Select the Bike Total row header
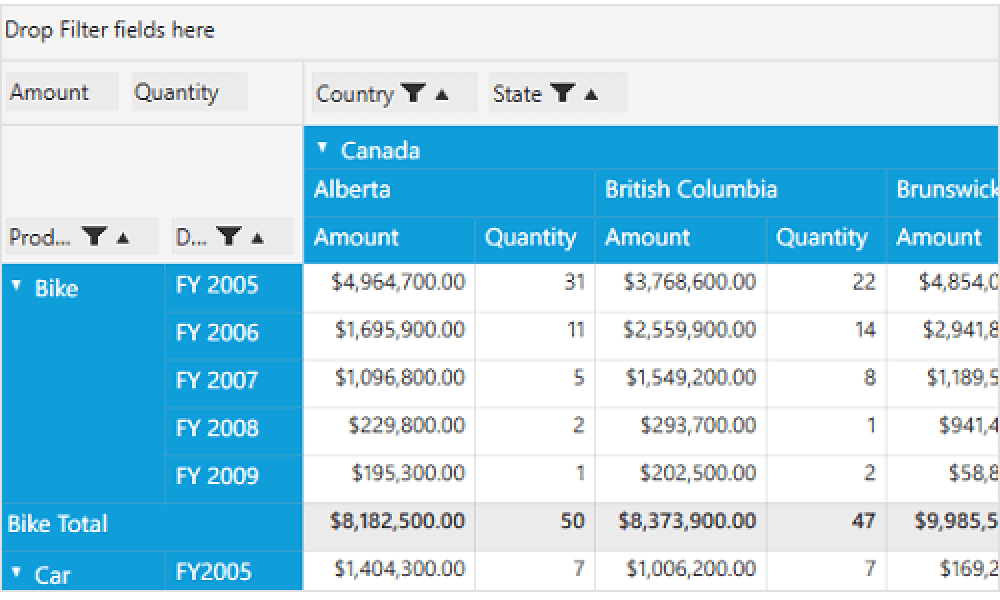This screenshot has height=600, width=1000. click(58, 524)
